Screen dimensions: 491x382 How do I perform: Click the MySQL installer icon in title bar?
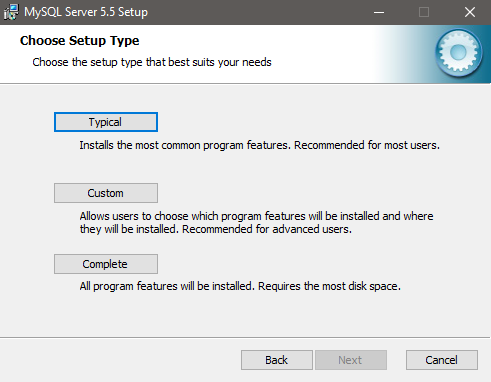[11, 12]
